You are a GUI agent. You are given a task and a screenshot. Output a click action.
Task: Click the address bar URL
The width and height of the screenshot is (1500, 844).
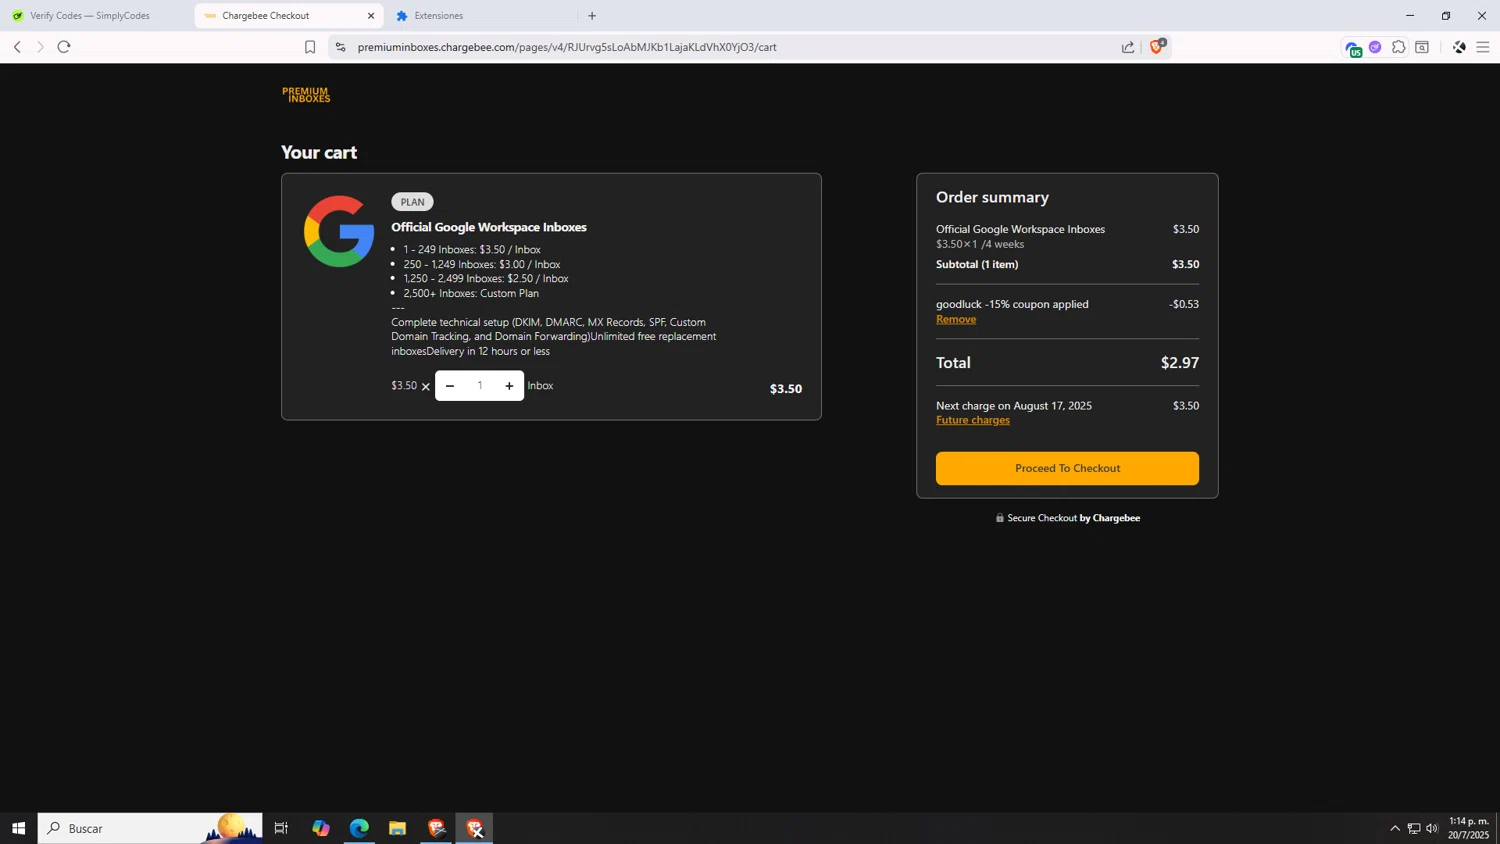pos(567,47)
